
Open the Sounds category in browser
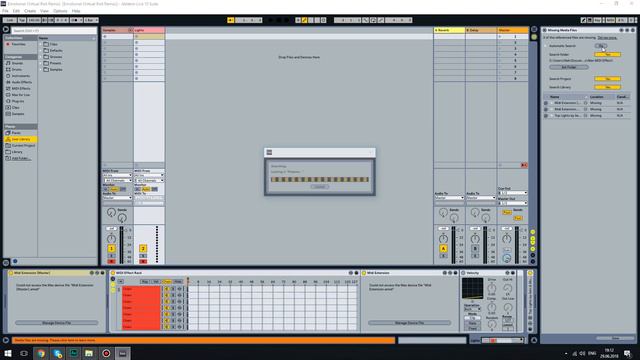click(x=17, y=63)
